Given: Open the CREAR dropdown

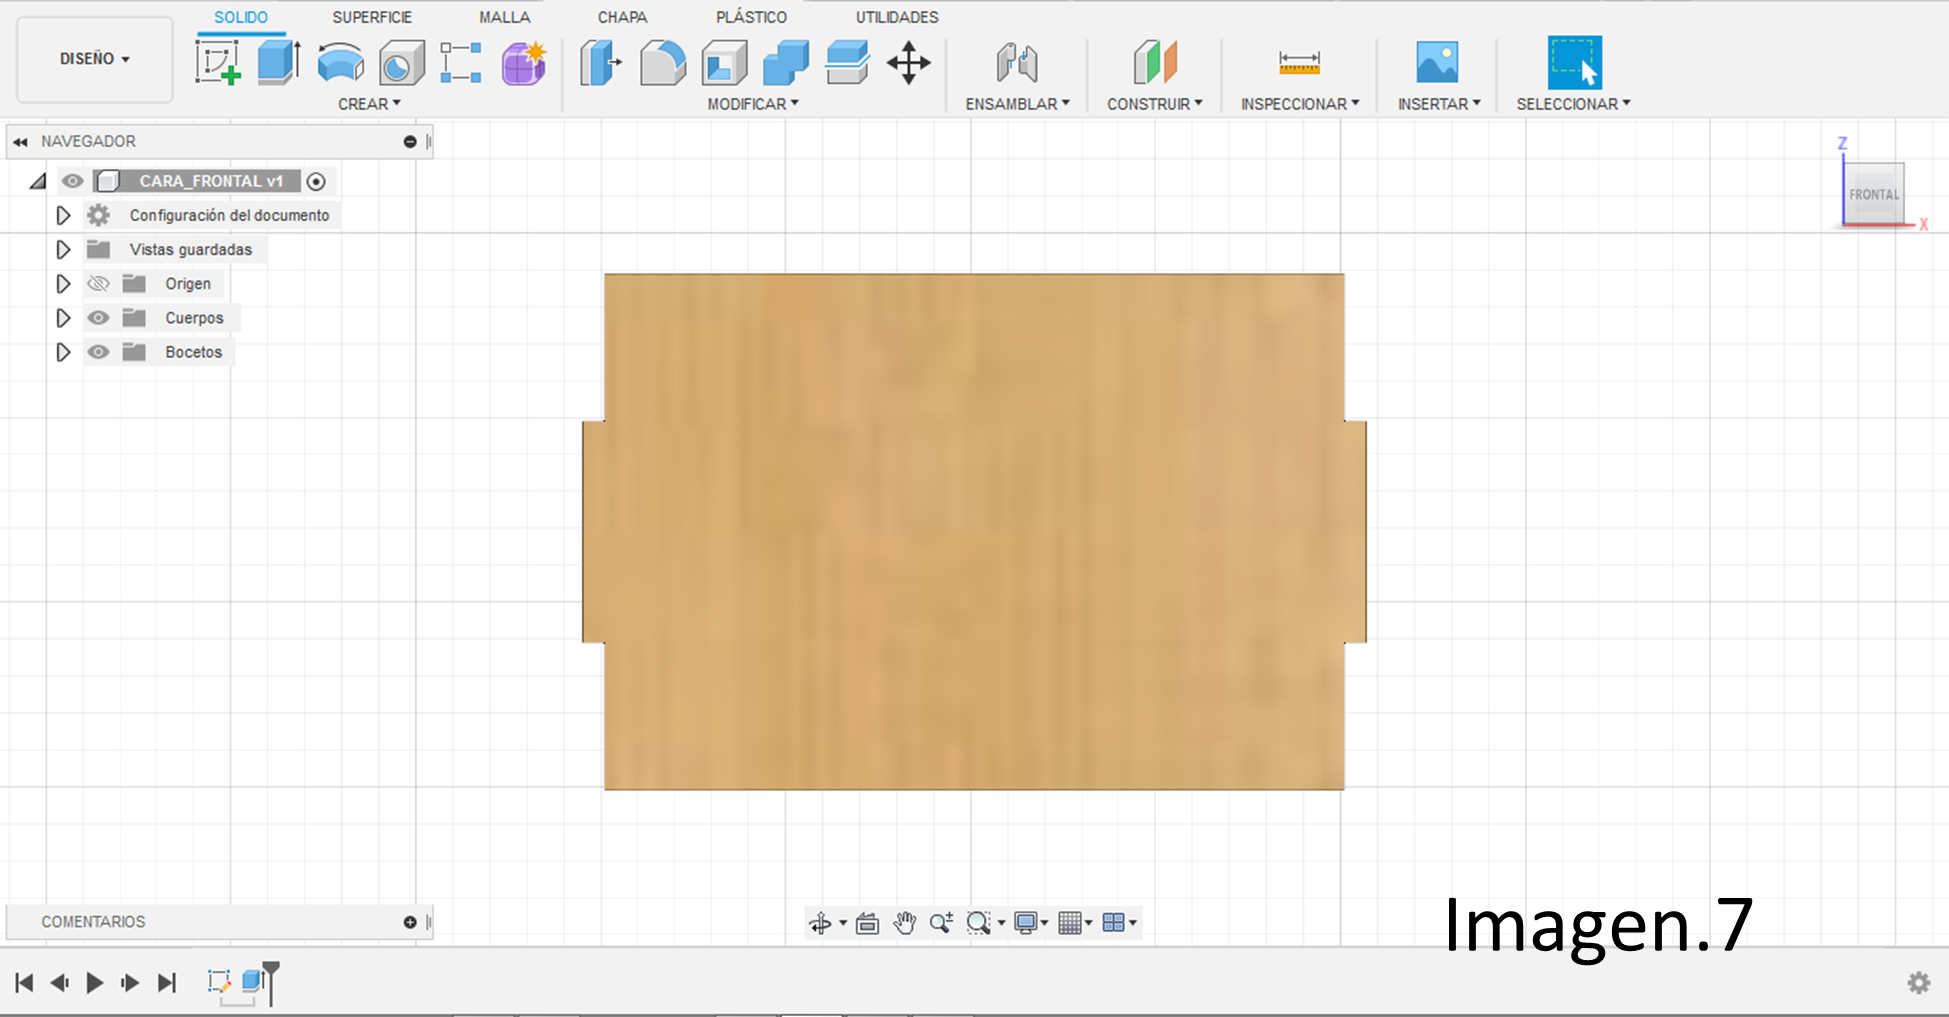Looking at the screenshot, I should pos(370,103).
